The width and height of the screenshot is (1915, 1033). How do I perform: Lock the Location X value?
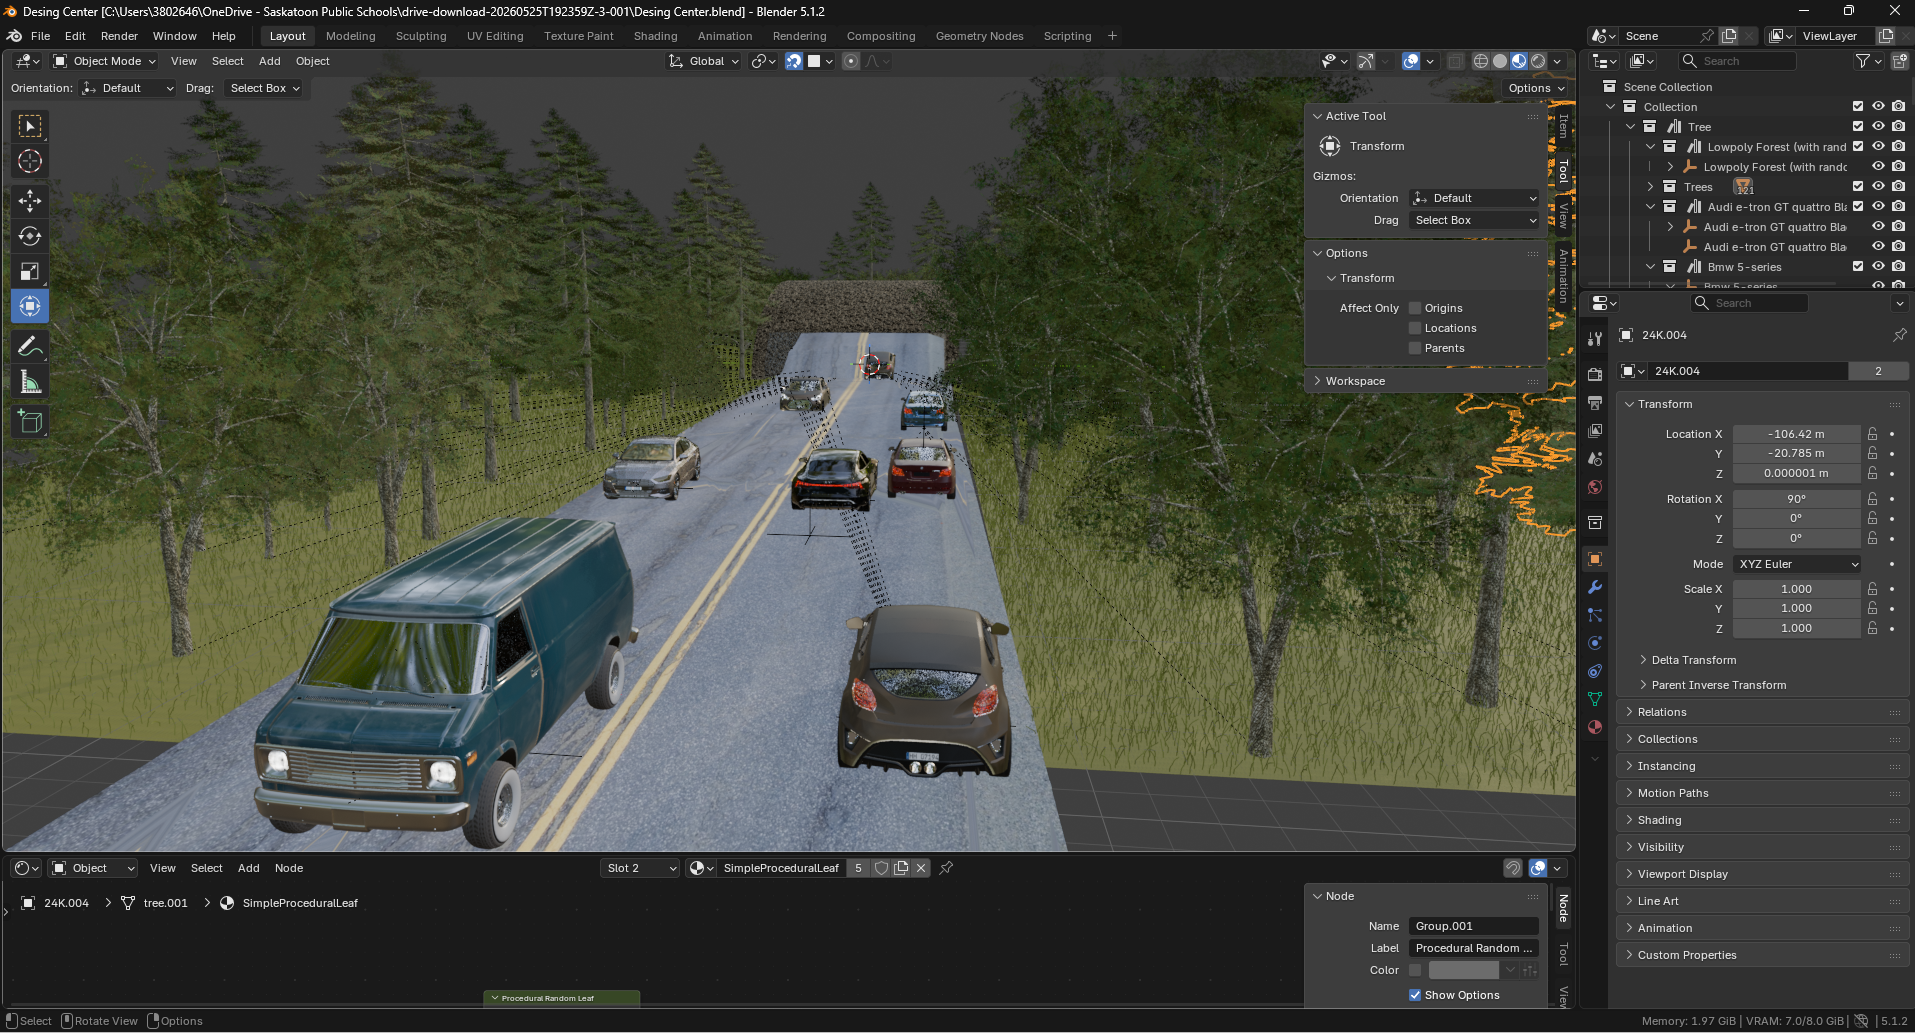tap(1872, 434)
